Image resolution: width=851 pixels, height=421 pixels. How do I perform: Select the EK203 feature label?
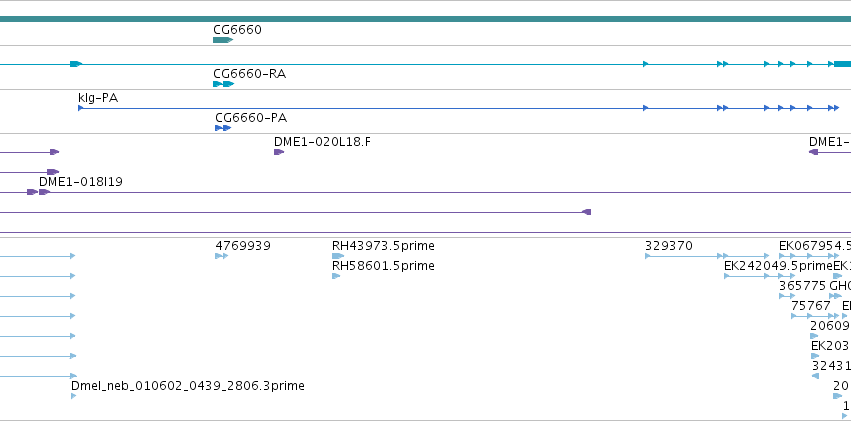[x=830, y=346]
